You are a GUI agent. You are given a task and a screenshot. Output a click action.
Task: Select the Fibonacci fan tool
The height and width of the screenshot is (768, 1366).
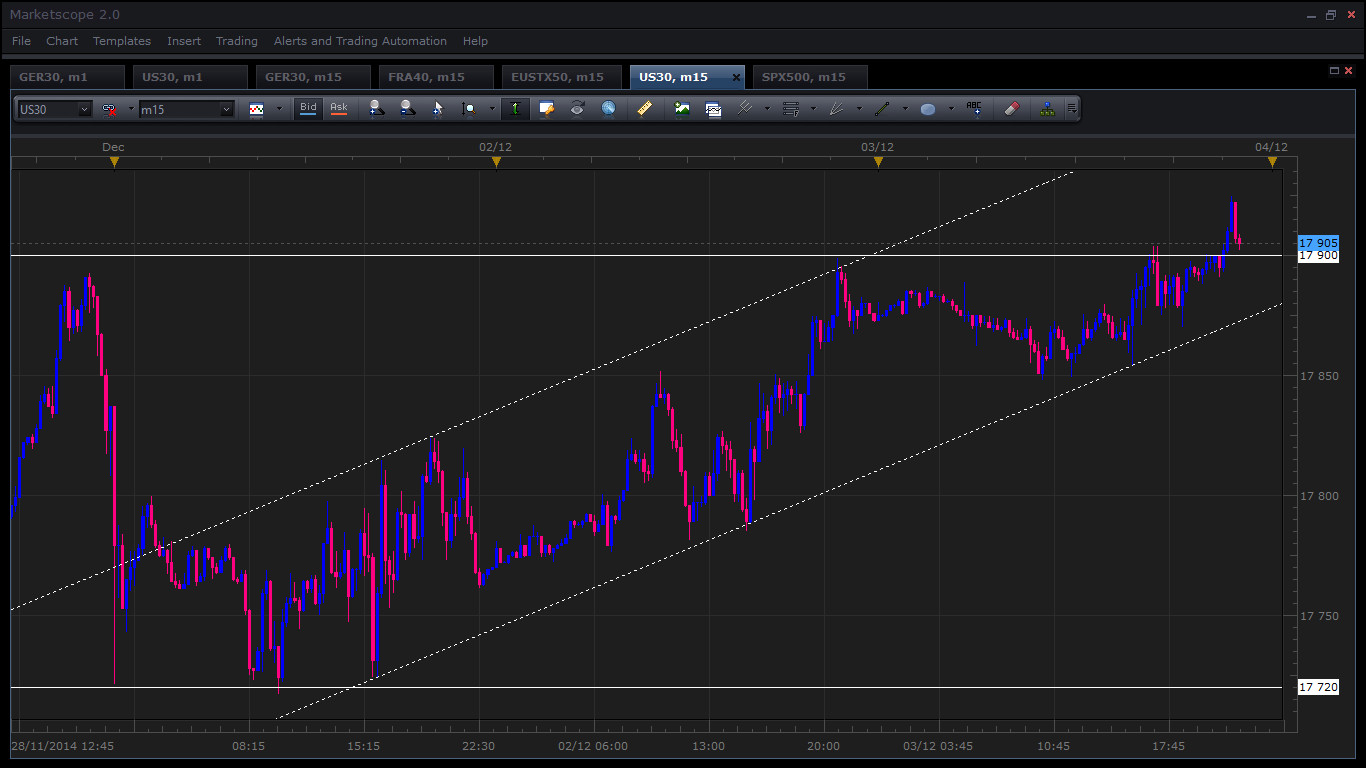pyautogui.click(x=837, y=109)
